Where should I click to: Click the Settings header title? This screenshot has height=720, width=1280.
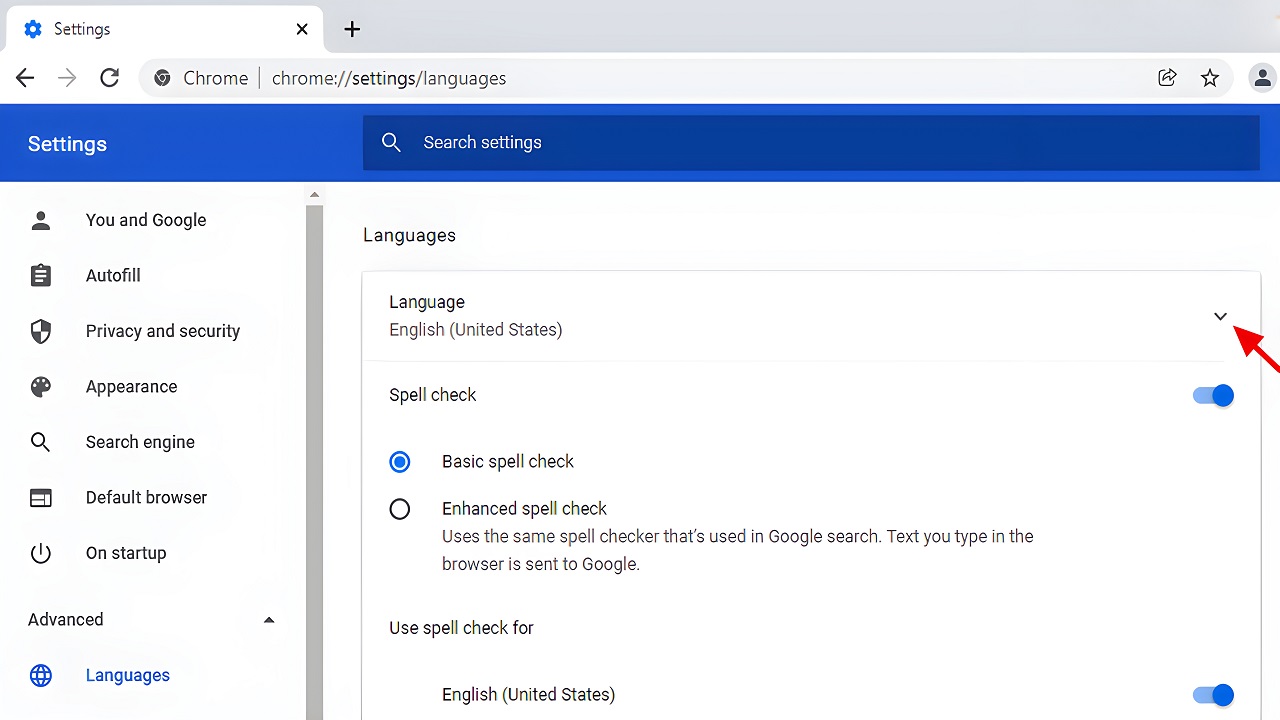pyautogui.click(x=67, y=144)
